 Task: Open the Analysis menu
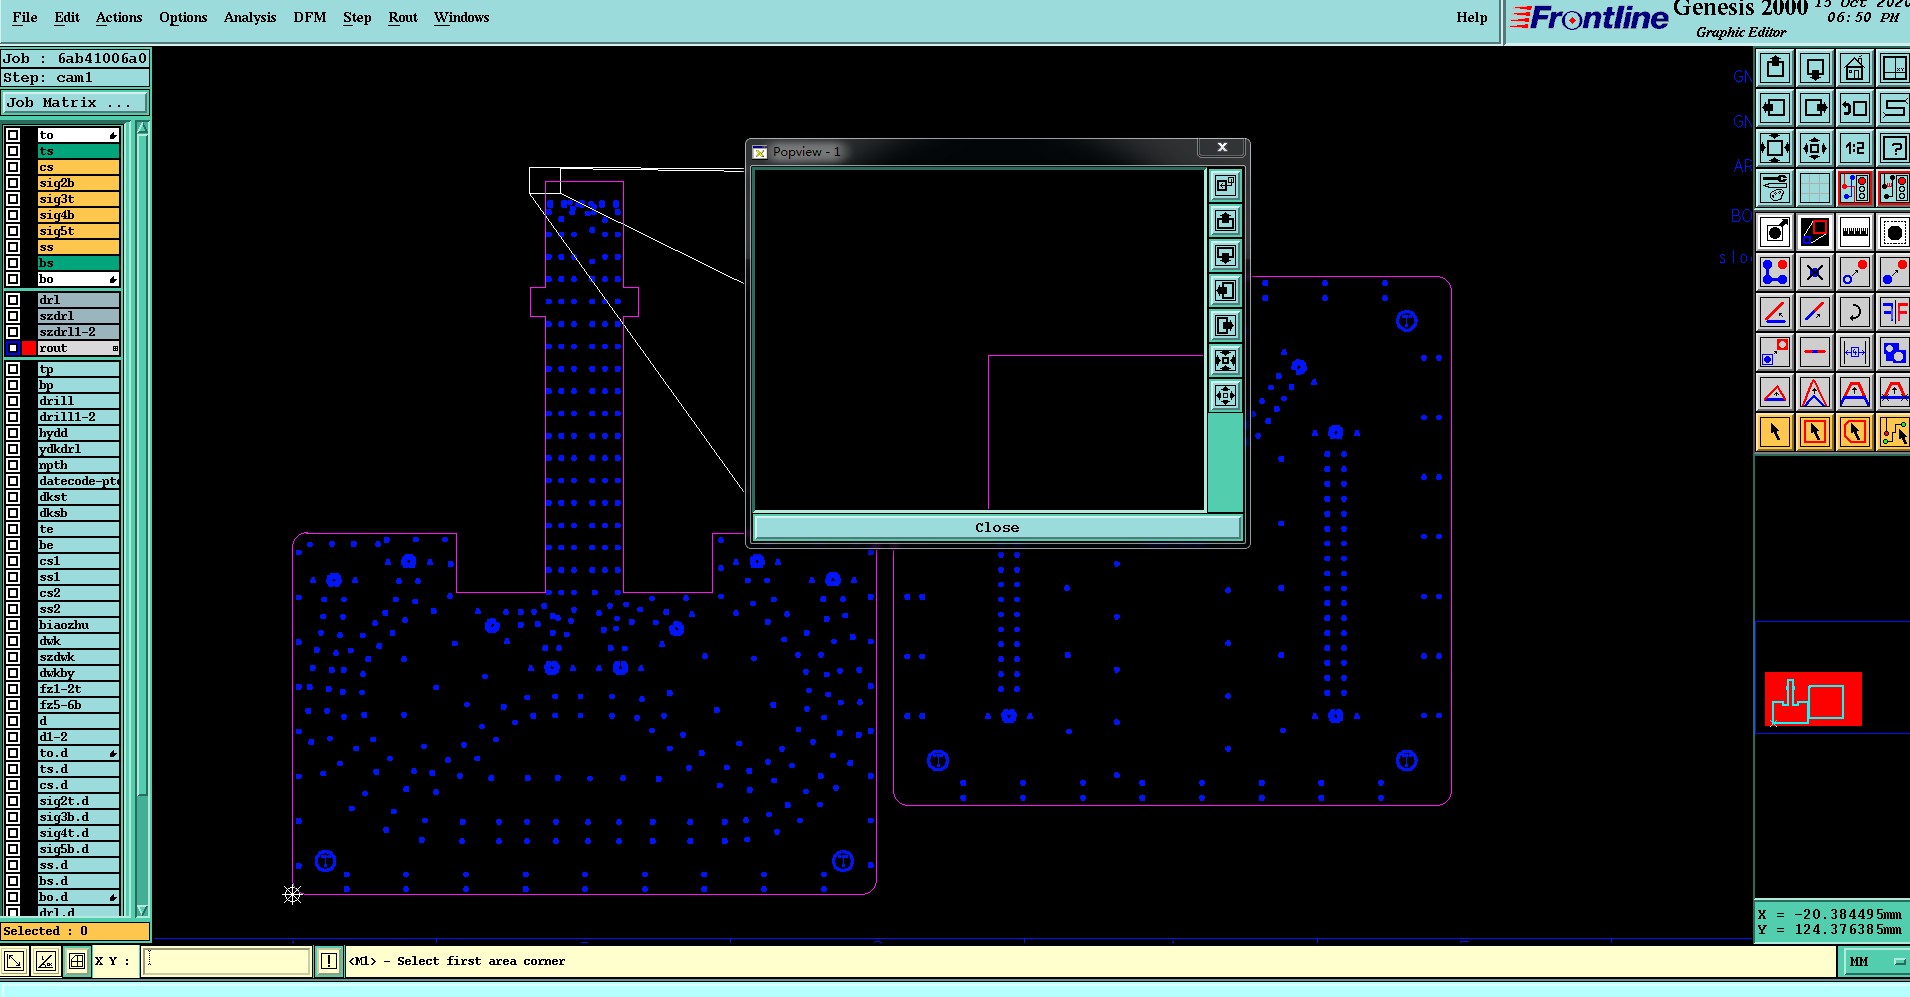250,17
